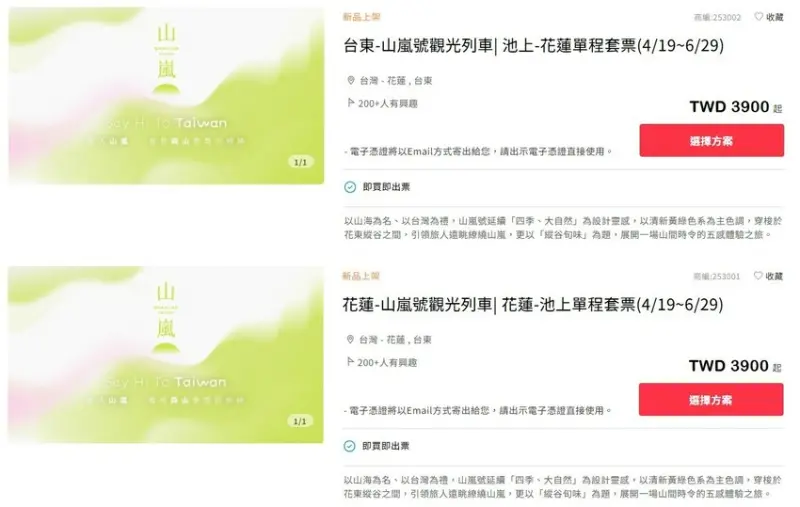Click the flag icon beside the second 200+人有興趣
The image size is (800, 507).
point(350,362)
